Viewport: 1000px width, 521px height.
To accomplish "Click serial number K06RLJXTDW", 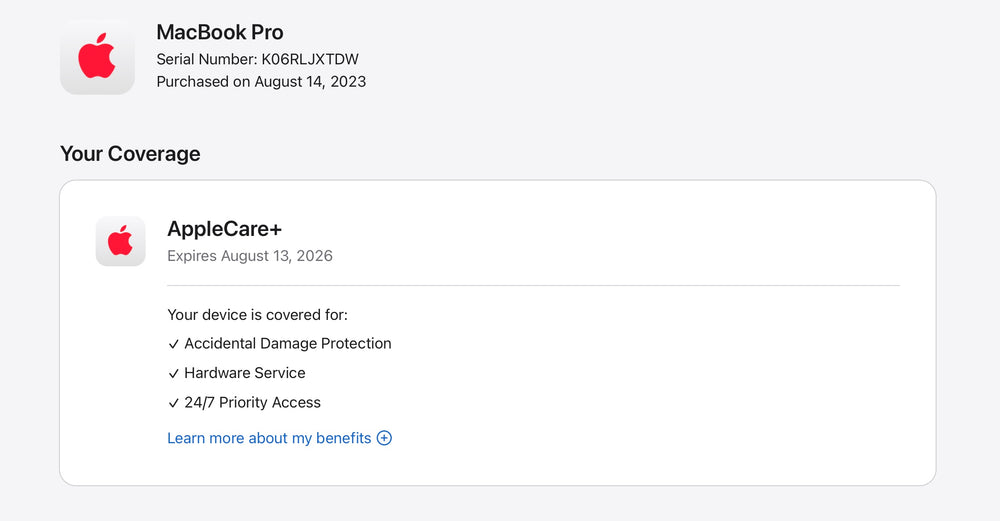I will pos(310,59).
